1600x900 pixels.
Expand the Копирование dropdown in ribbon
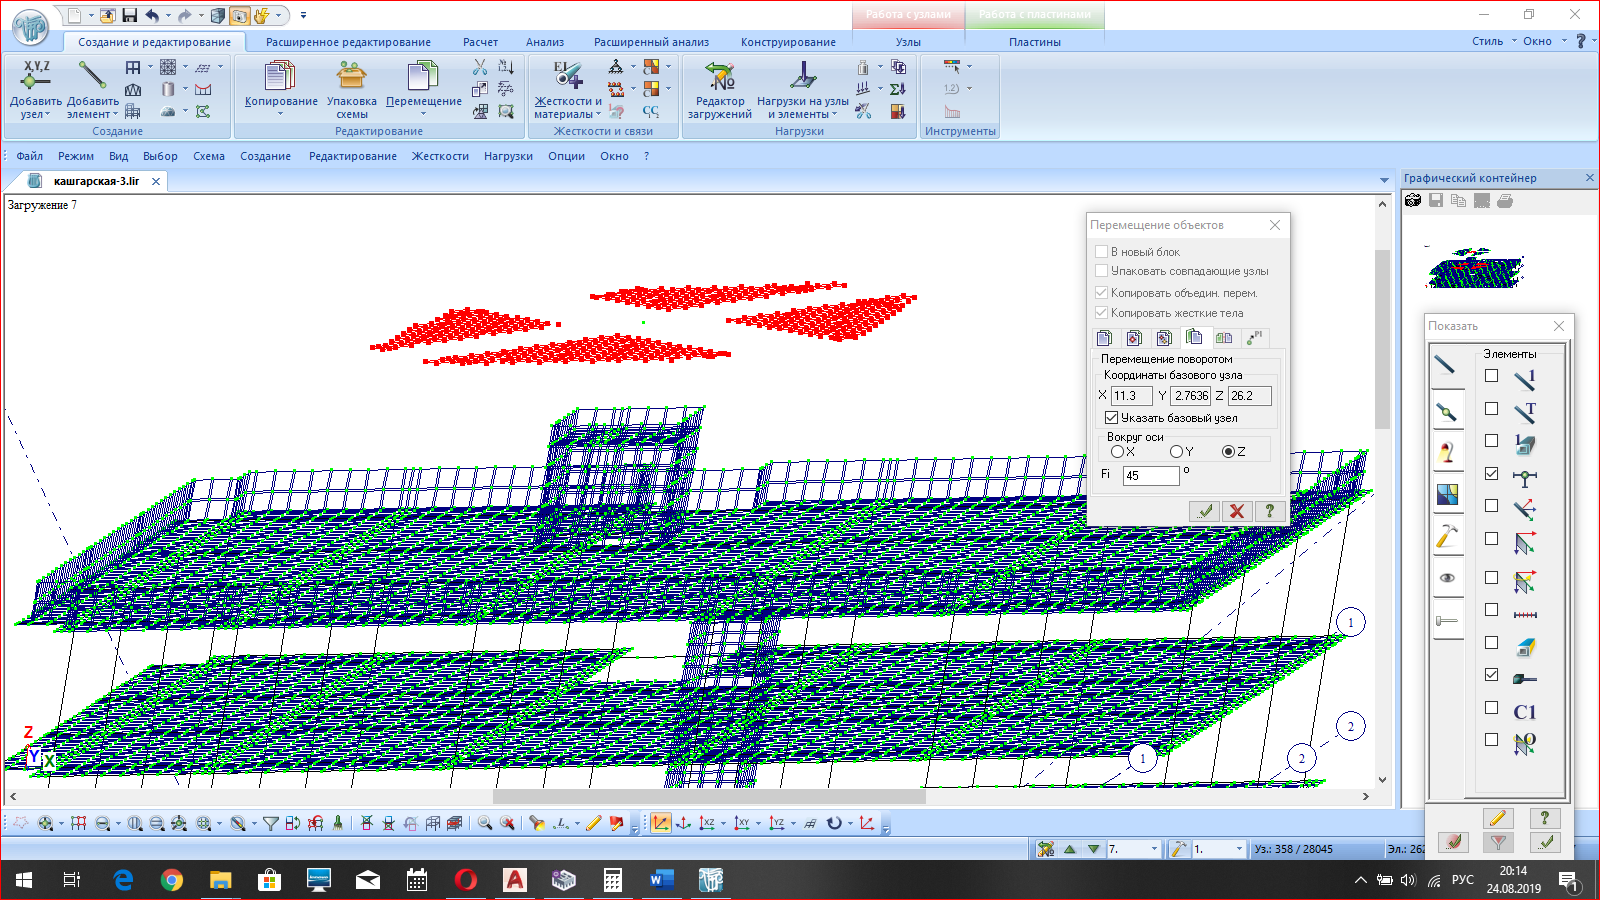point(280,114)
